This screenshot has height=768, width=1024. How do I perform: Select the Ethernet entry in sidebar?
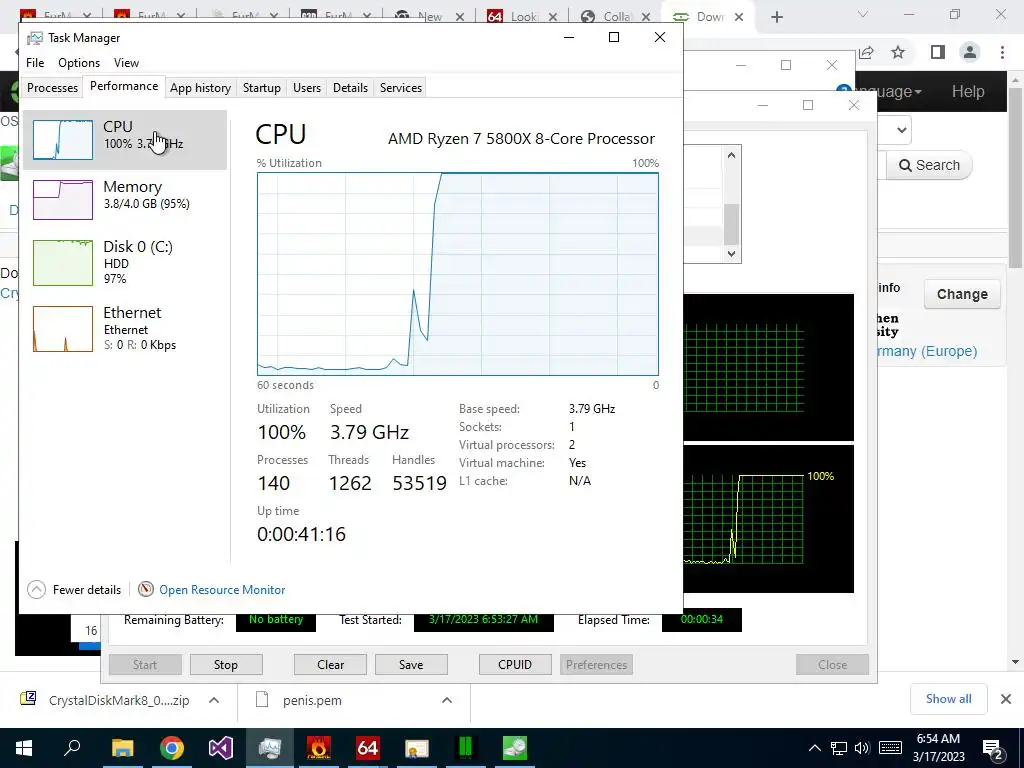[x=125, y=328]
